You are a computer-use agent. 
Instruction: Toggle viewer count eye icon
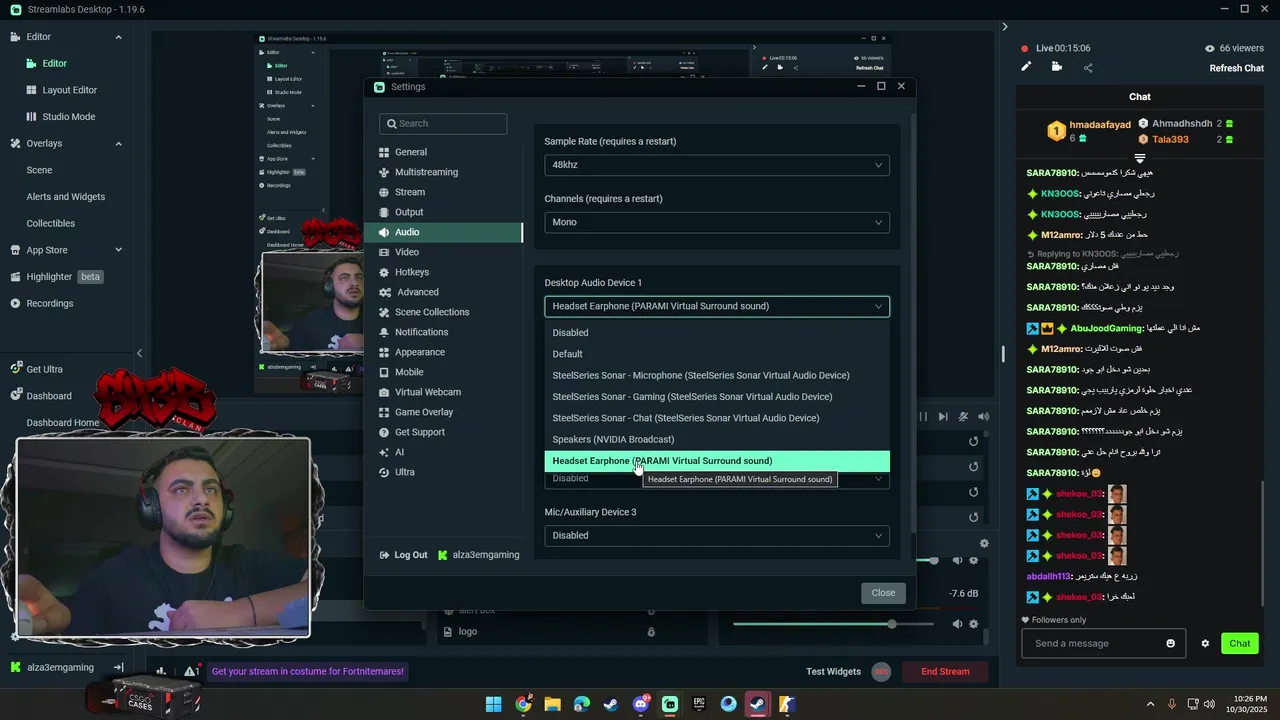point(1210,48)
